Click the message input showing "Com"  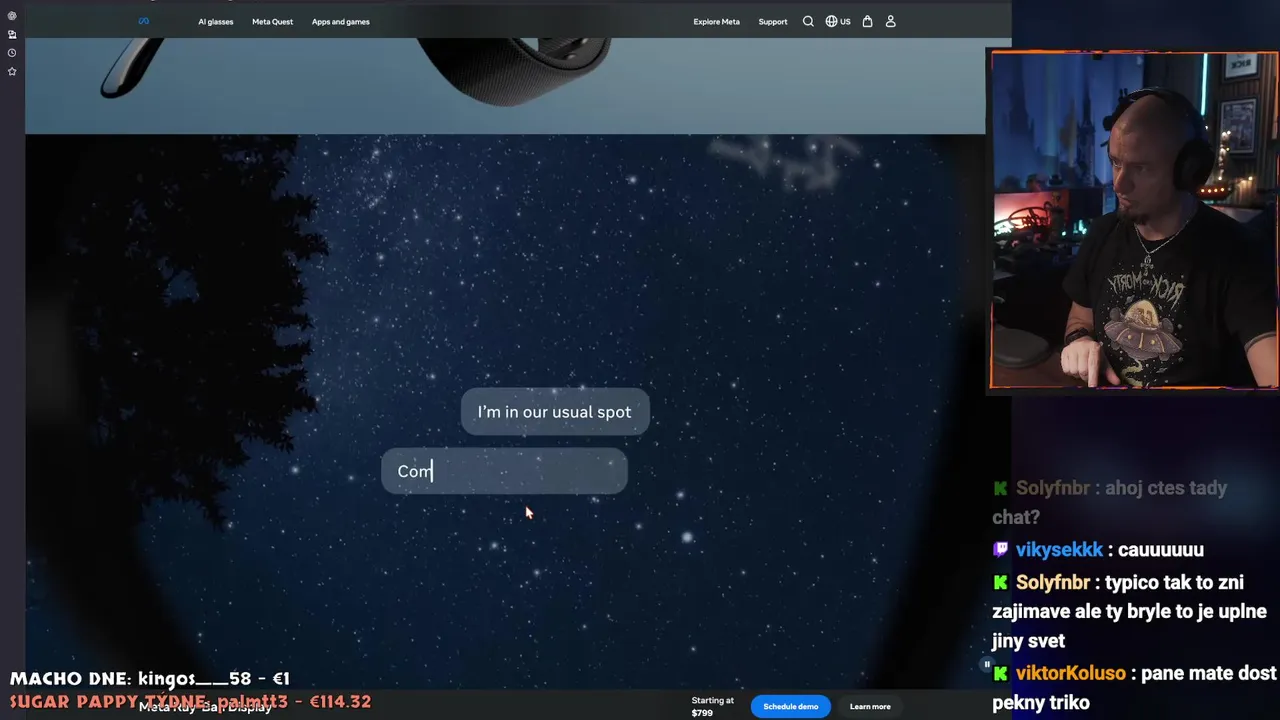point(504,471)
